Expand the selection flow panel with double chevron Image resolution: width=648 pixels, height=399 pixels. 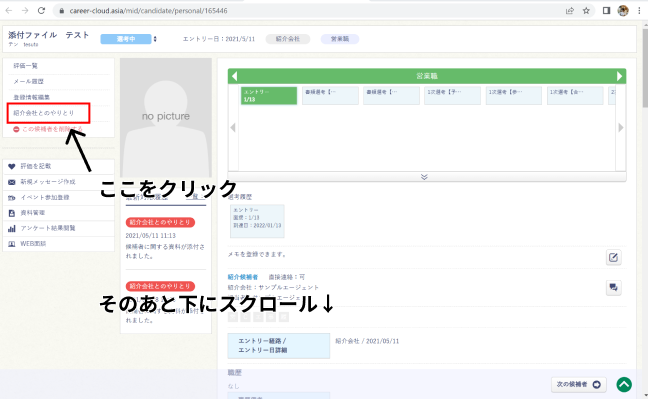point(424,177)
